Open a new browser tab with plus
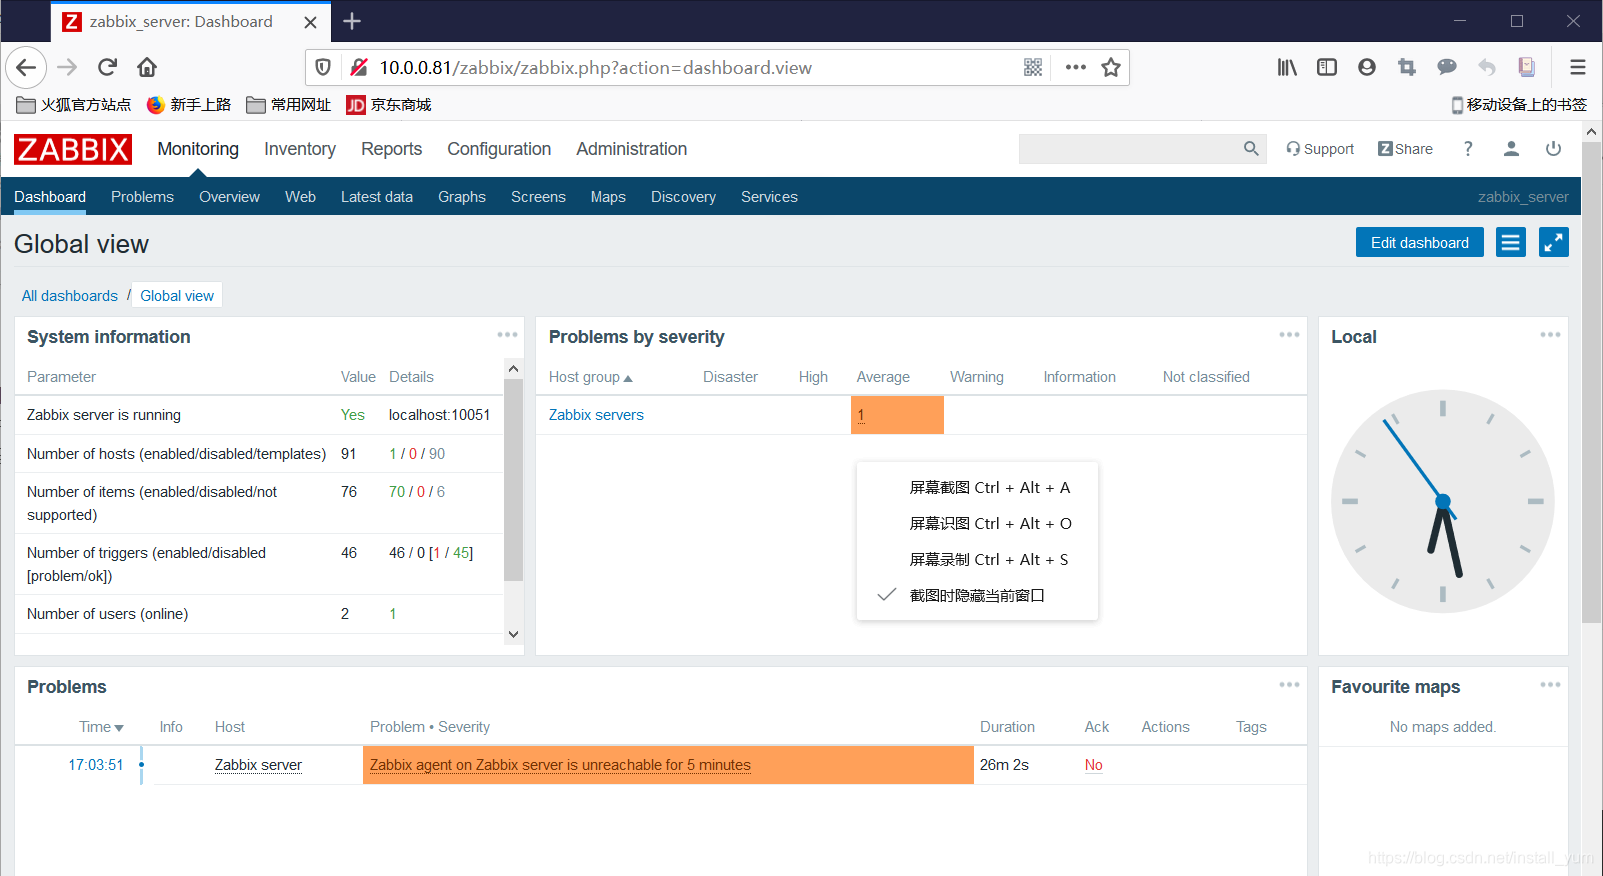Screen dimensions: 1603x876 coord(352,21)
